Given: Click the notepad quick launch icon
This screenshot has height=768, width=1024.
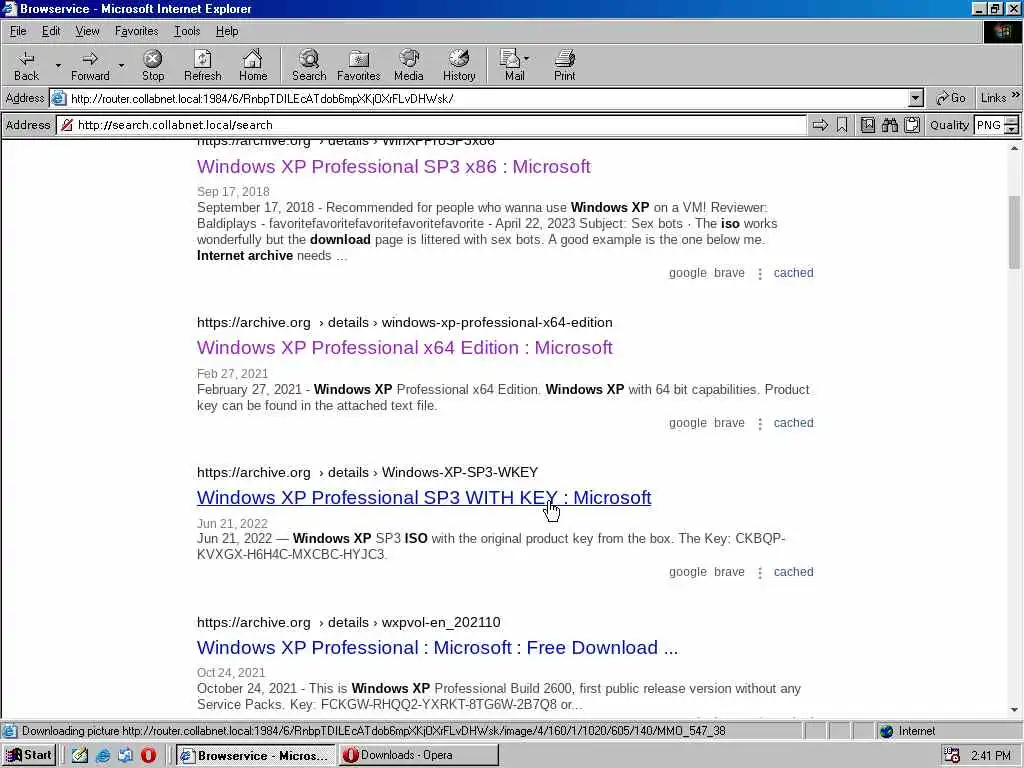Looking at the screenshot, I should coord(80,755).
